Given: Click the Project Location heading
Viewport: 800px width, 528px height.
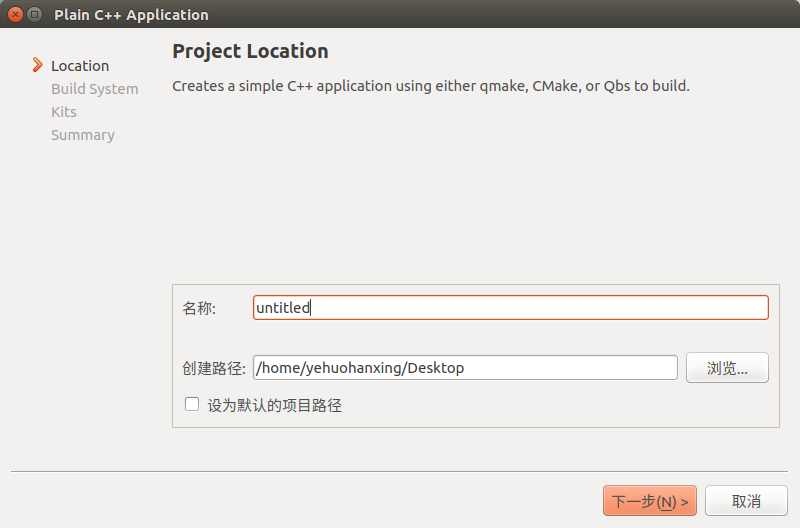Looking at the screenshot, I should [x=250, y=51].
